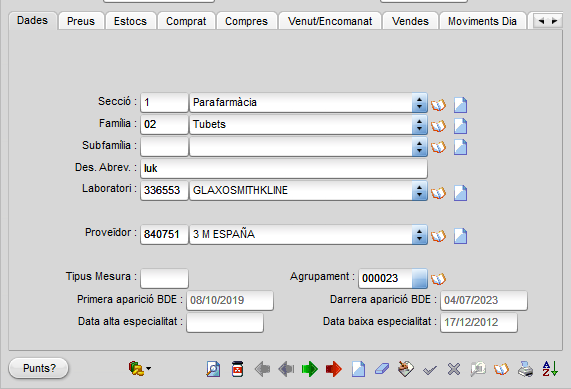Image resolution: width=571 pixels, height=389 pixels.
Task: Click the Punts? button
Action: 39,368
